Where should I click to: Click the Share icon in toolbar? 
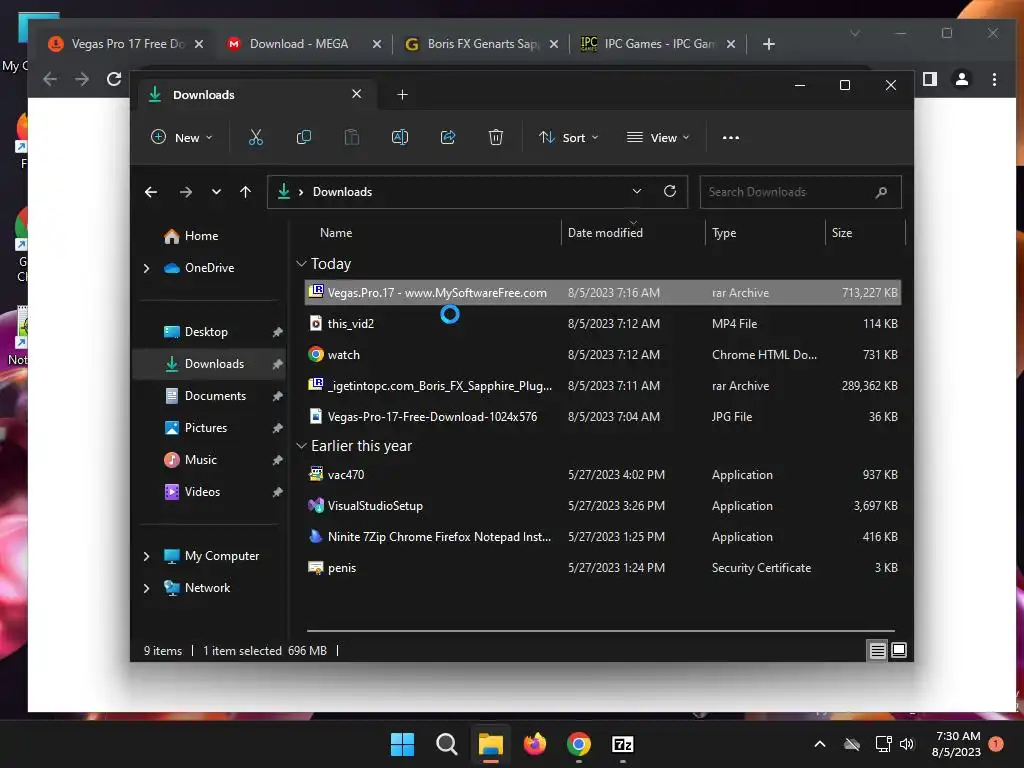[448, 137]
